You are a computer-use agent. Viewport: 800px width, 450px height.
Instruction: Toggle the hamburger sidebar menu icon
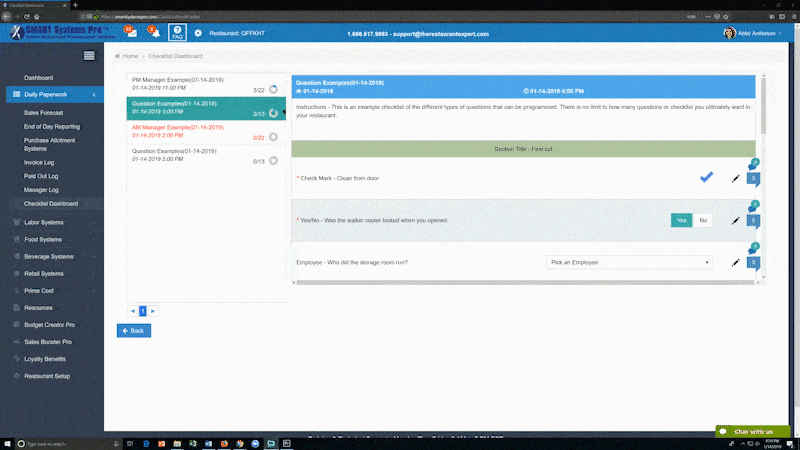pyautogui.click(x=89, y=56)
